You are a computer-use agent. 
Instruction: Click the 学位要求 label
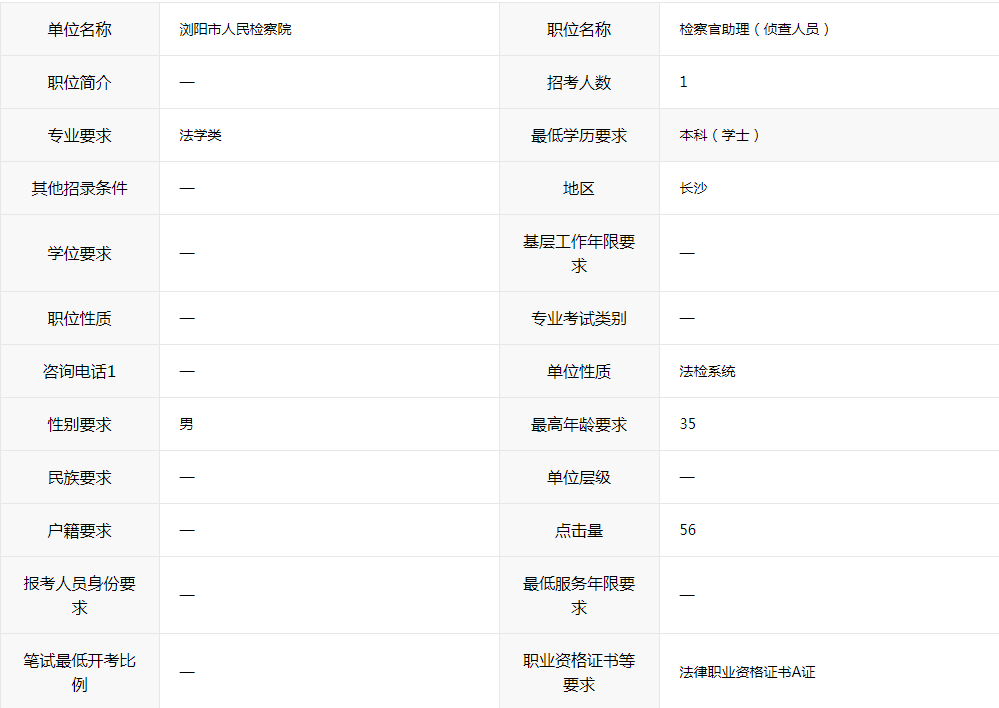(80, 253)
